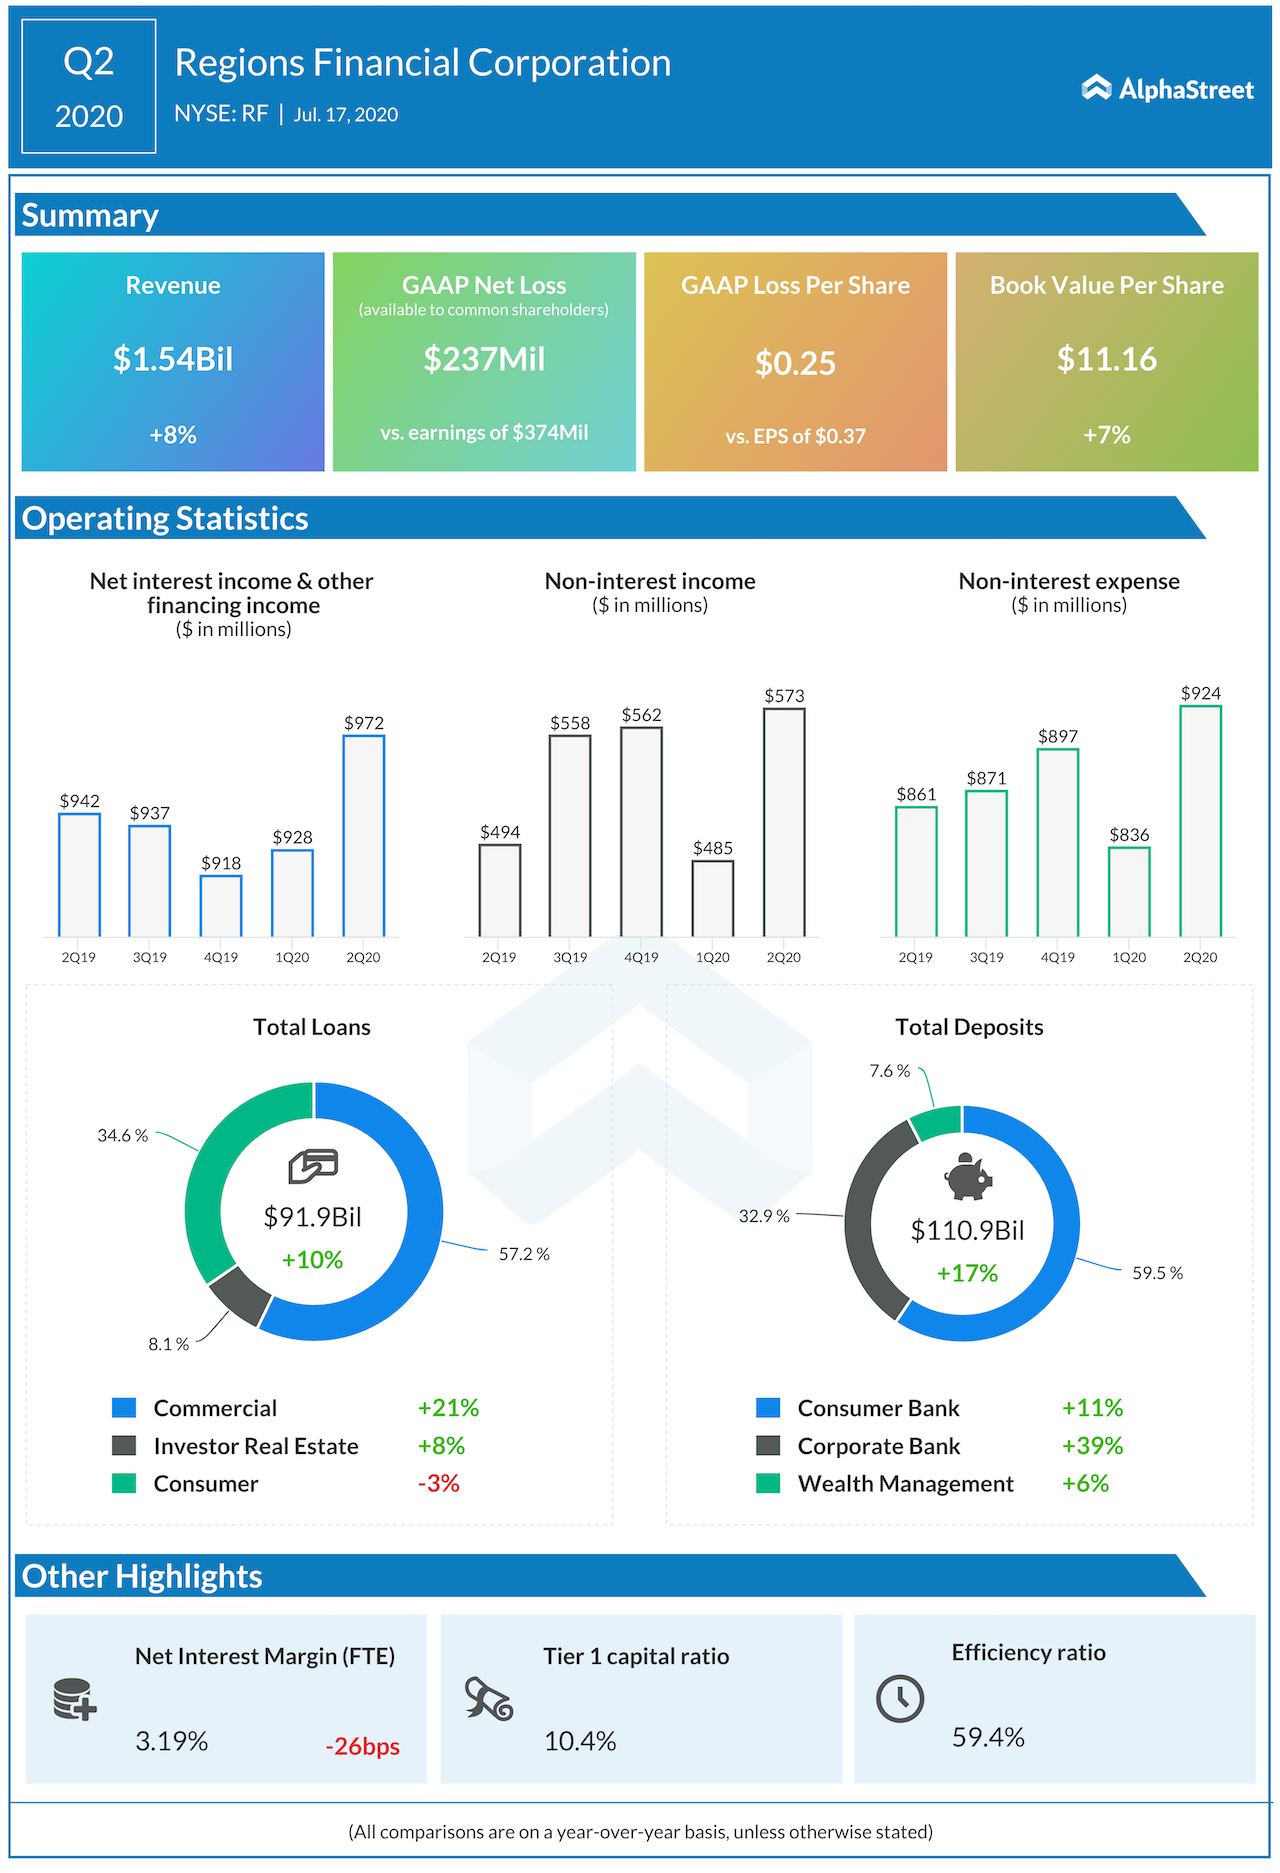
Task: Click the $972 bar in Net interest income chart
Action: [364, 836]
